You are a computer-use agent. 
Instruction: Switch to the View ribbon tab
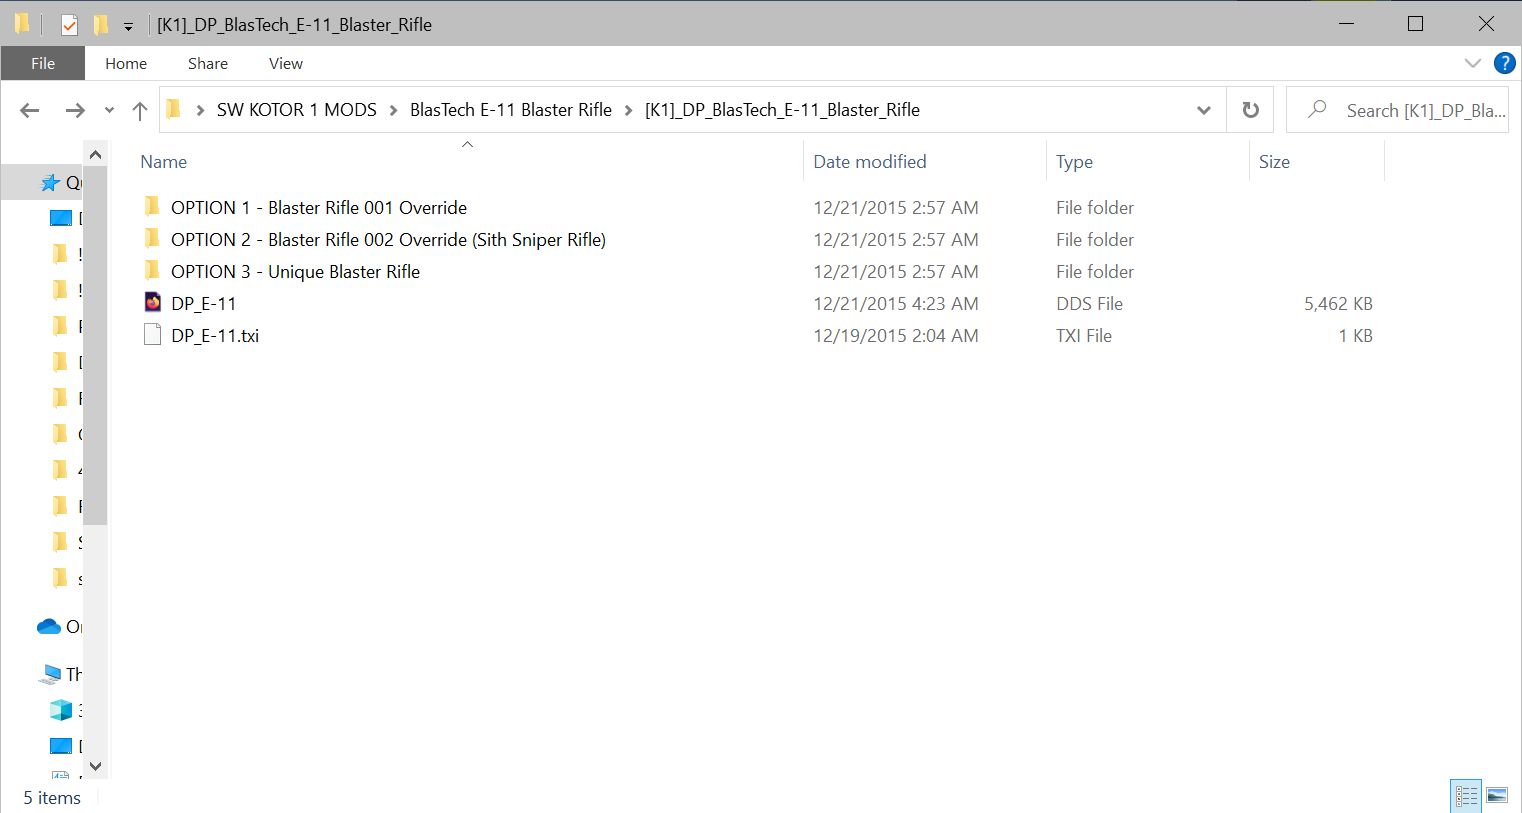pos(285,63)
